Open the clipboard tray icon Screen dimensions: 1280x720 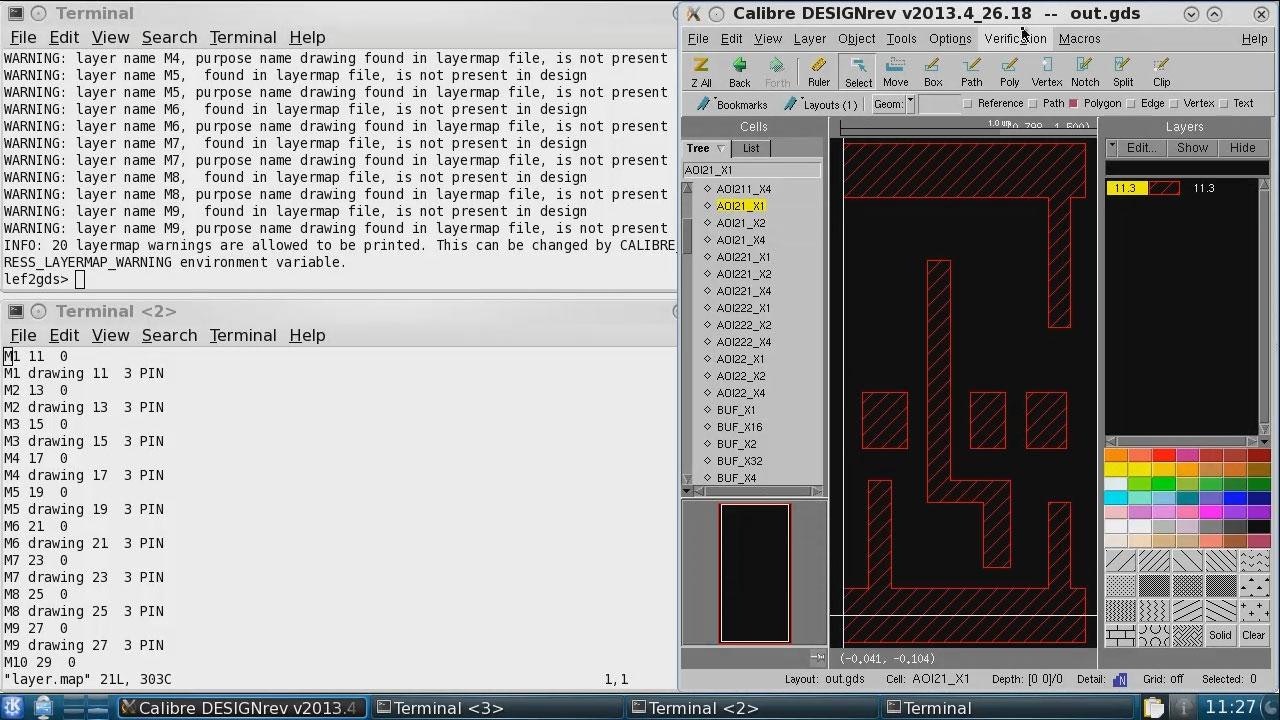point(1152,707)
